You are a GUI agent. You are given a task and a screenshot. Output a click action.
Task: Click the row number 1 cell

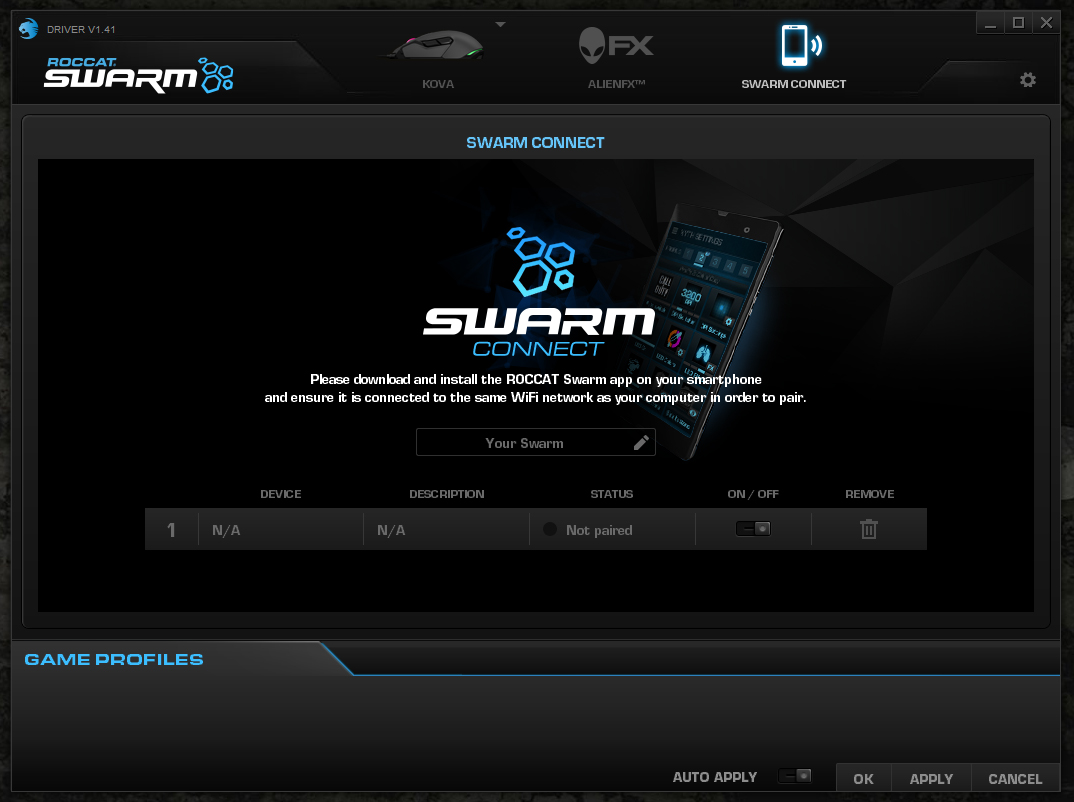(x=171, y=529)
